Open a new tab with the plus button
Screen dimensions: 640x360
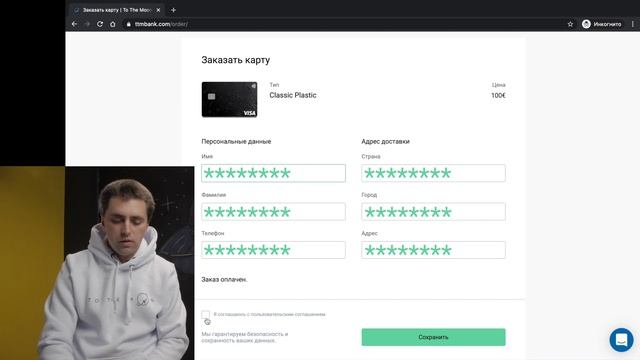pyautogui.click(x=173, y=10)
